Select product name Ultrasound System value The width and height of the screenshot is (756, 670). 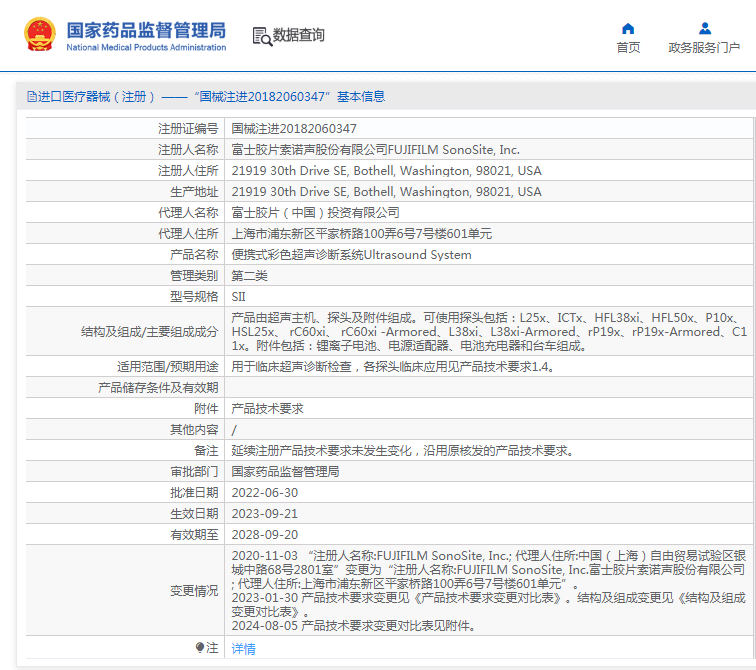351,255
